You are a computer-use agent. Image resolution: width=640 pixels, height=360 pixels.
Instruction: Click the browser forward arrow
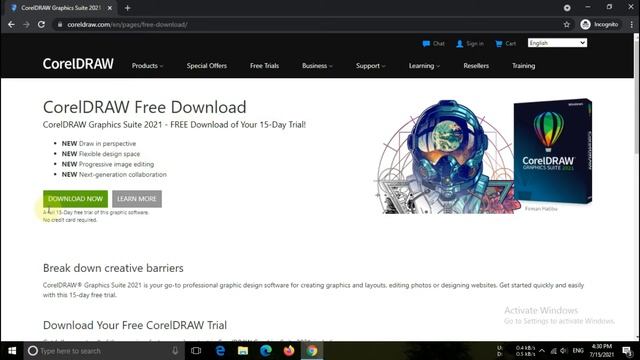(x=26, y=24)
